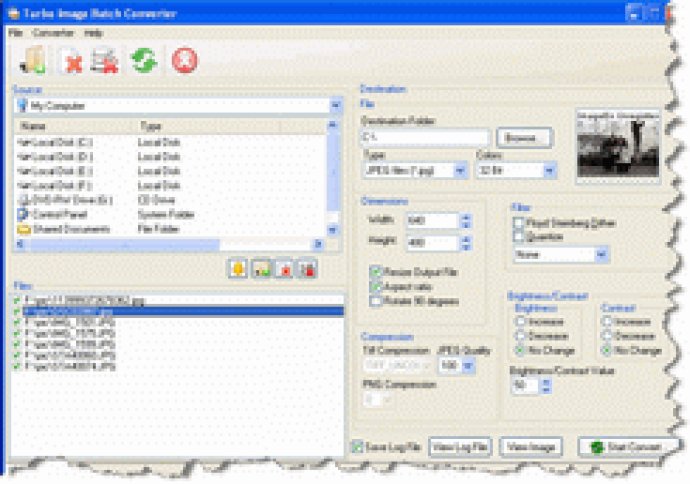Click the Name column header
Viewport: 690px width, 484px height.
[x=75, y=126]
